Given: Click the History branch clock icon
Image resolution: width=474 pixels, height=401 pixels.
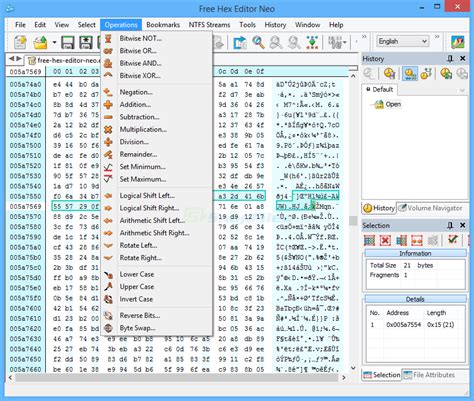Looking at the screenshot, I should [427, 73].
